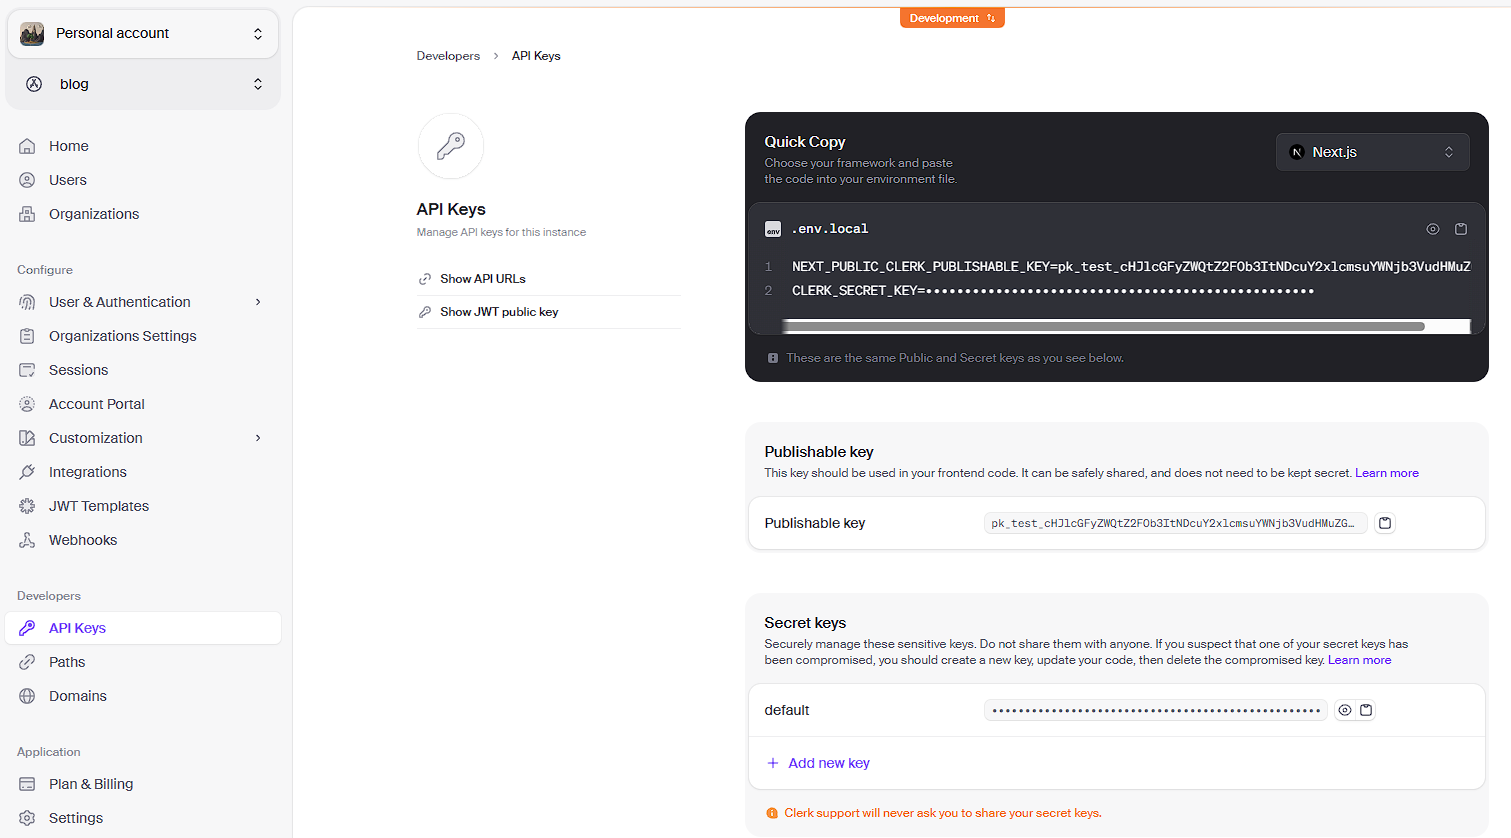This screenshot has height=838, width=1511.
Task: Open the Personal account switcher
Action: coord(143,34)
